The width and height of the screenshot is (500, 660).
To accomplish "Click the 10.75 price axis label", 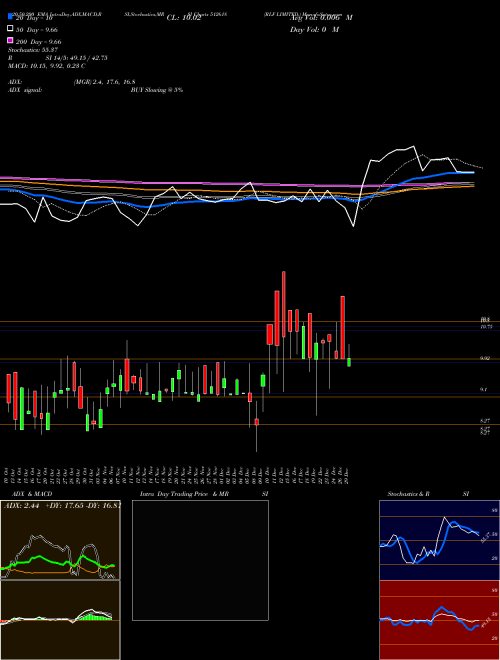I will (x=486, y=327).
